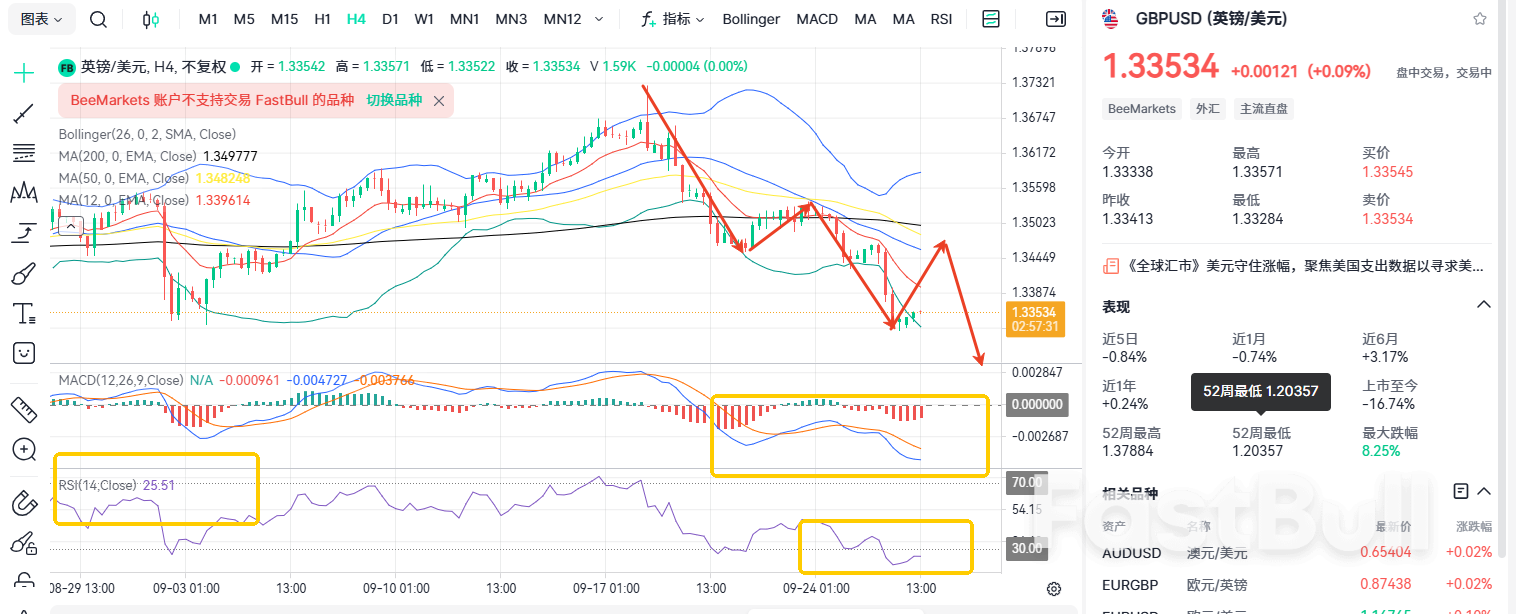Collapse the 表现 performance section
1516x614 pixels.
[1484, 305]
